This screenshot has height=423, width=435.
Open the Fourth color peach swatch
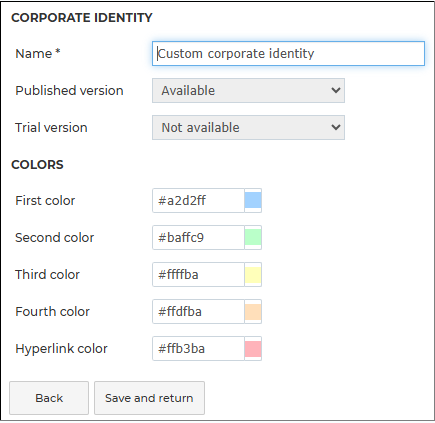pyautogui.click(x=253, y=311)
